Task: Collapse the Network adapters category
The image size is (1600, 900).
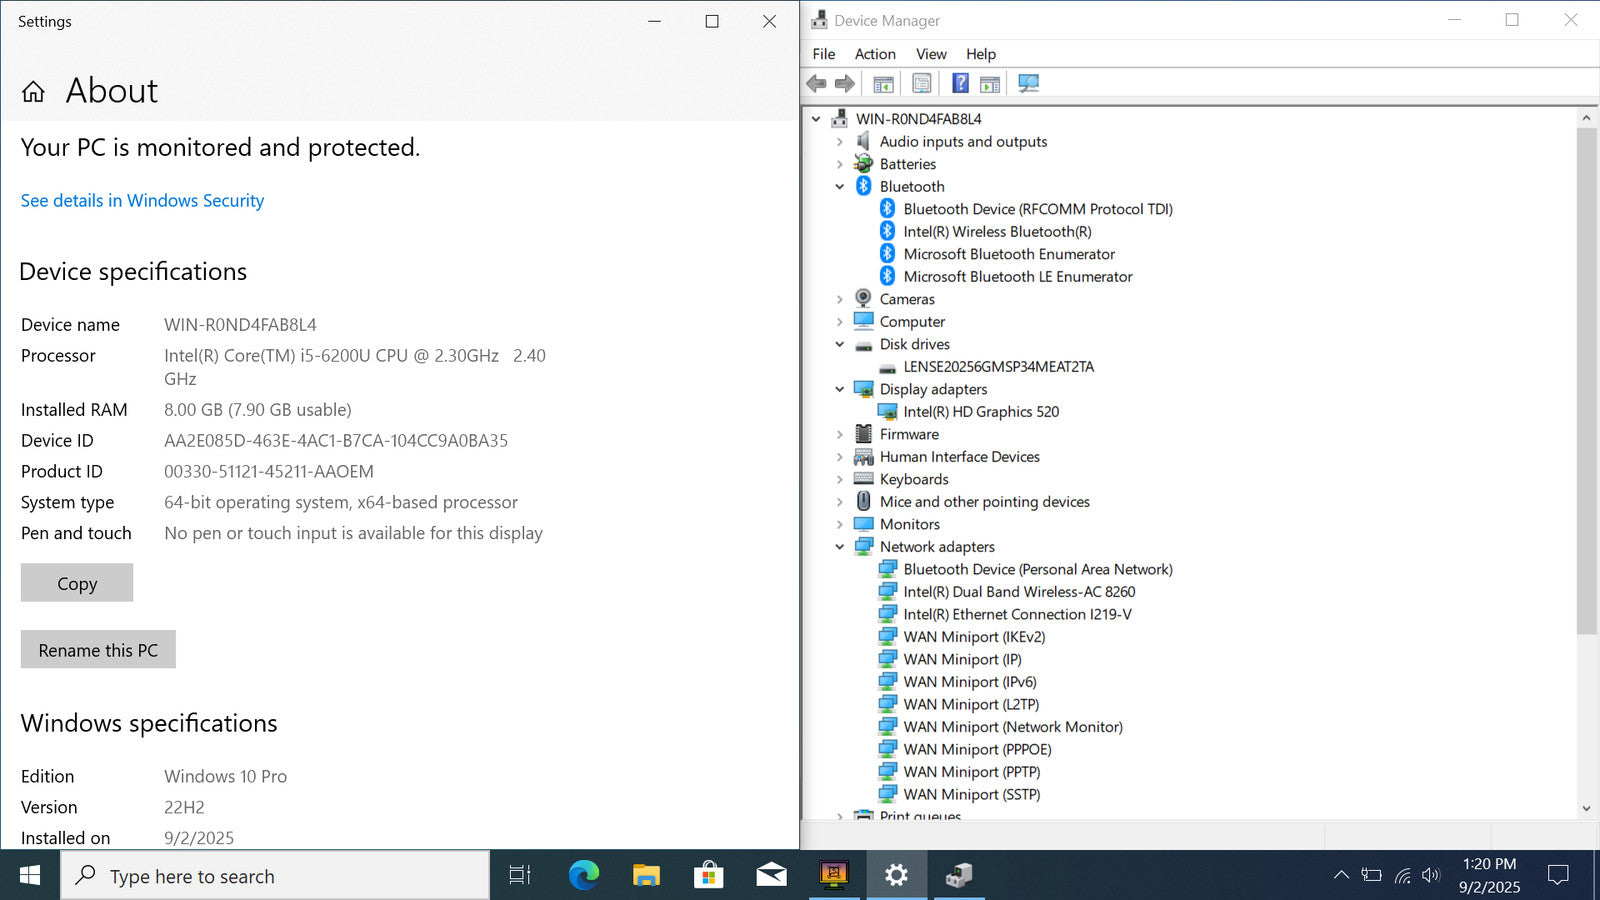Action: [840, 547]
